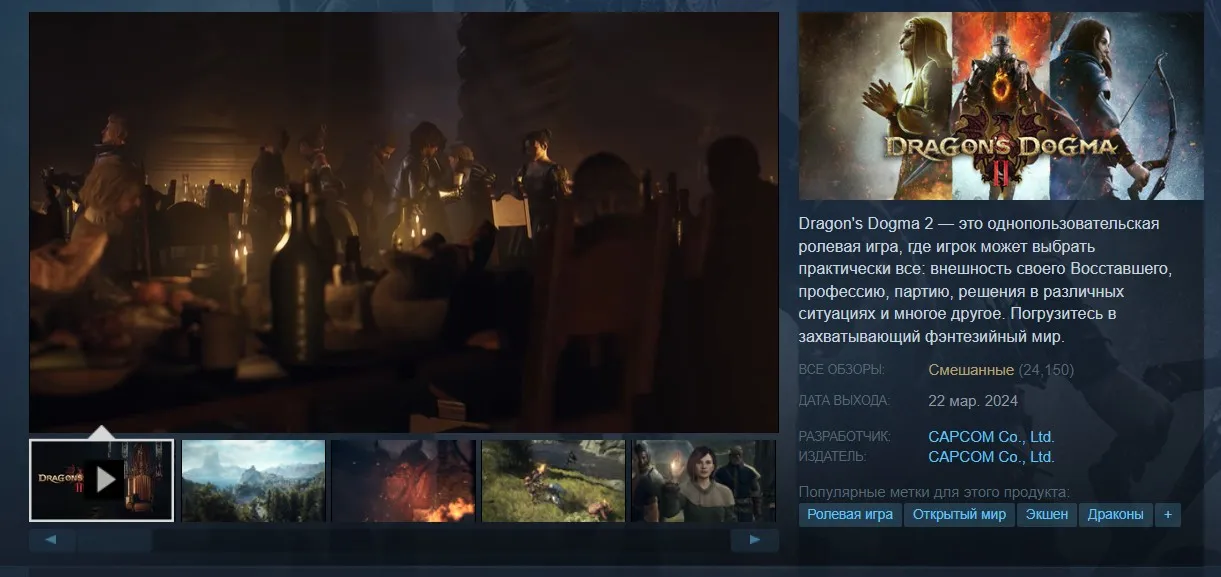
Task: Select the grassy field battle thumbnail
Action: 553,480
